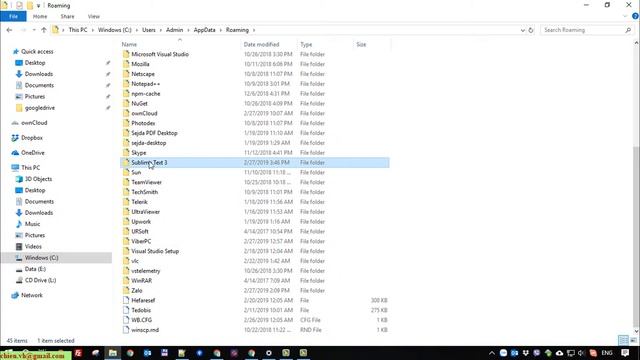This screenshot has height=360, width=640.
Task: Select the ViberPC folder name
Action: pyautogui.click(x=141, y=241)
